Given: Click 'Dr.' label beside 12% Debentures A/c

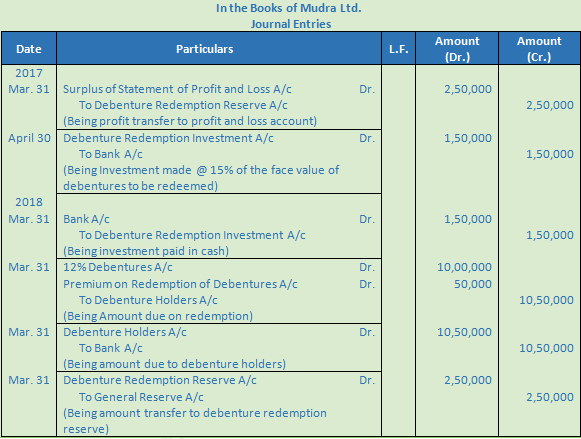Looking at the screenshot, I should (x=367, y=267).
